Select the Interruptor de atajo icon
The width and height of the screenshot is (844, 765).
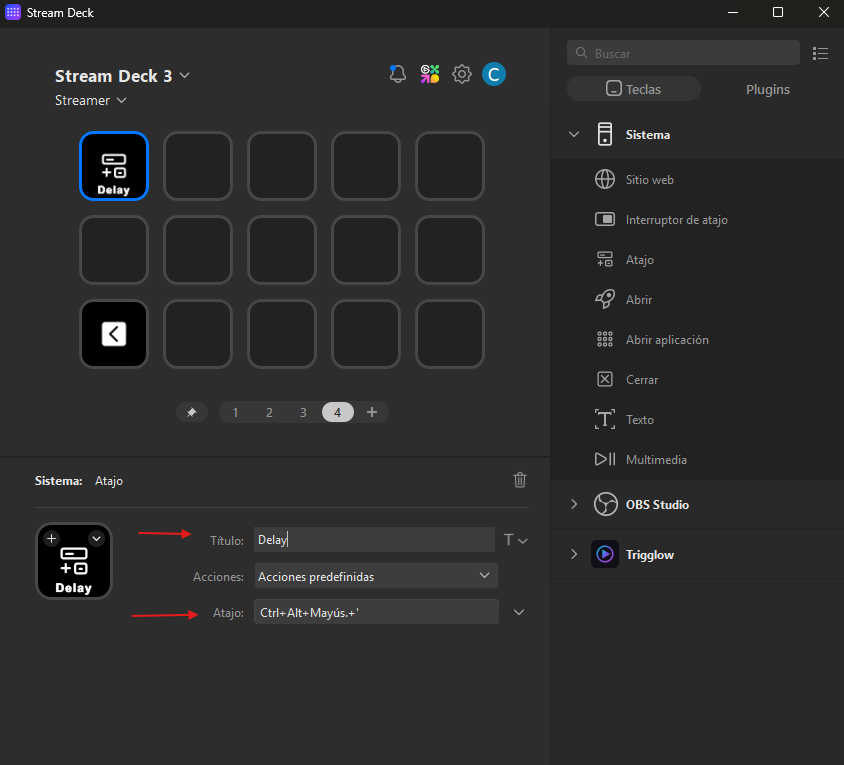[605, 220]
